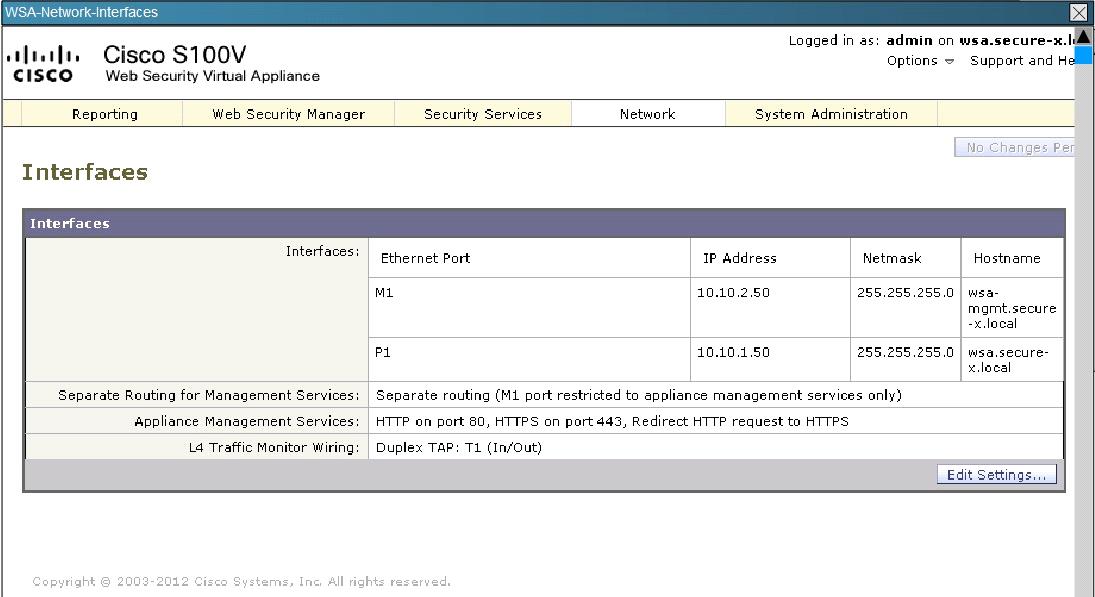This screenshot has height=597, width=1095.
Task: Click the M1 row netmask 255.255.255.0
Action: pyautogui.click(x=905, y=293)
